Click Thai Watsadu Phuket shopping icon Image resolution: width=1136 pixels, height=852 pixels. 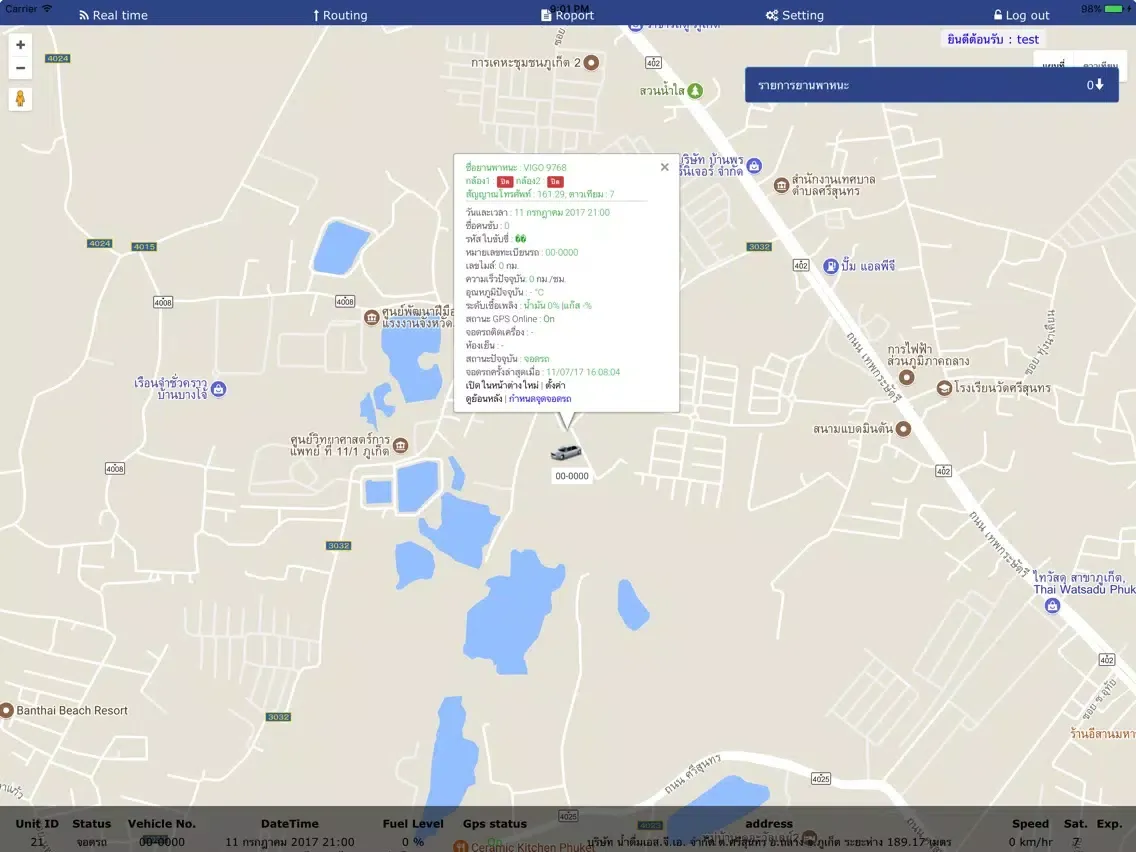coord(1053,606)
